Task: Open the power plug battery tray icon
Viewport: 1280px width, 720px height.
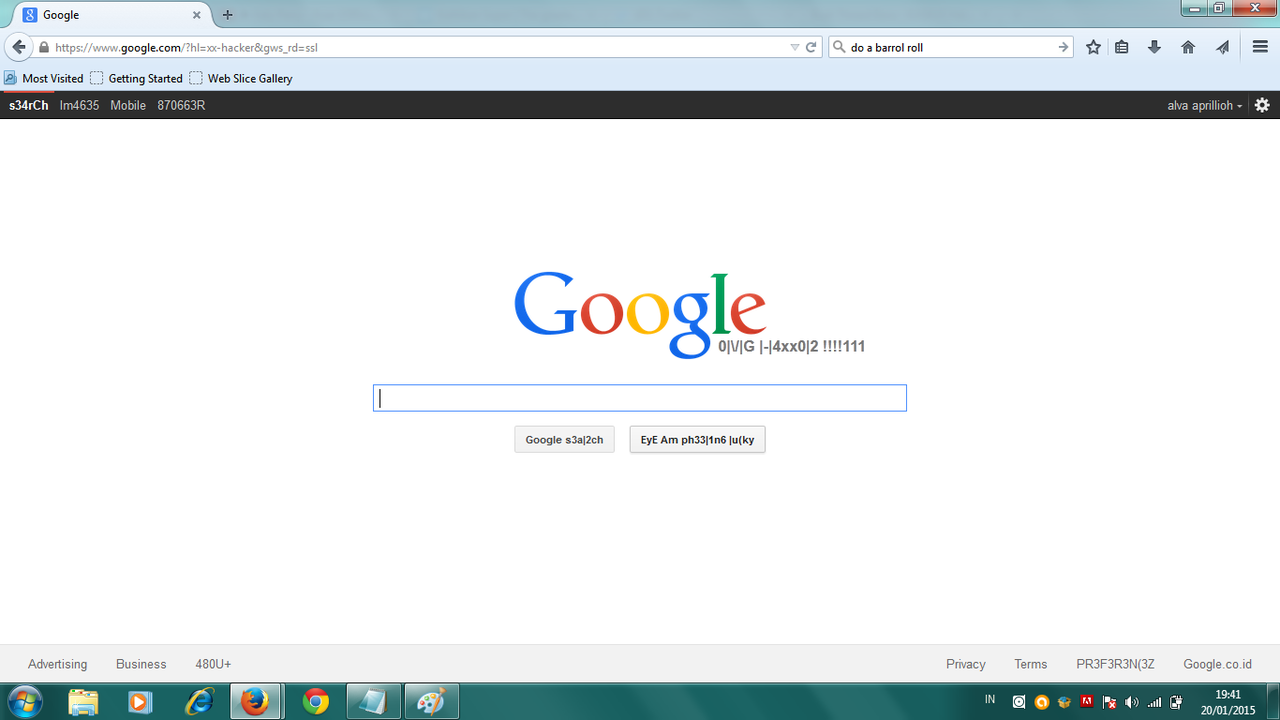Action: [1176, 702]
